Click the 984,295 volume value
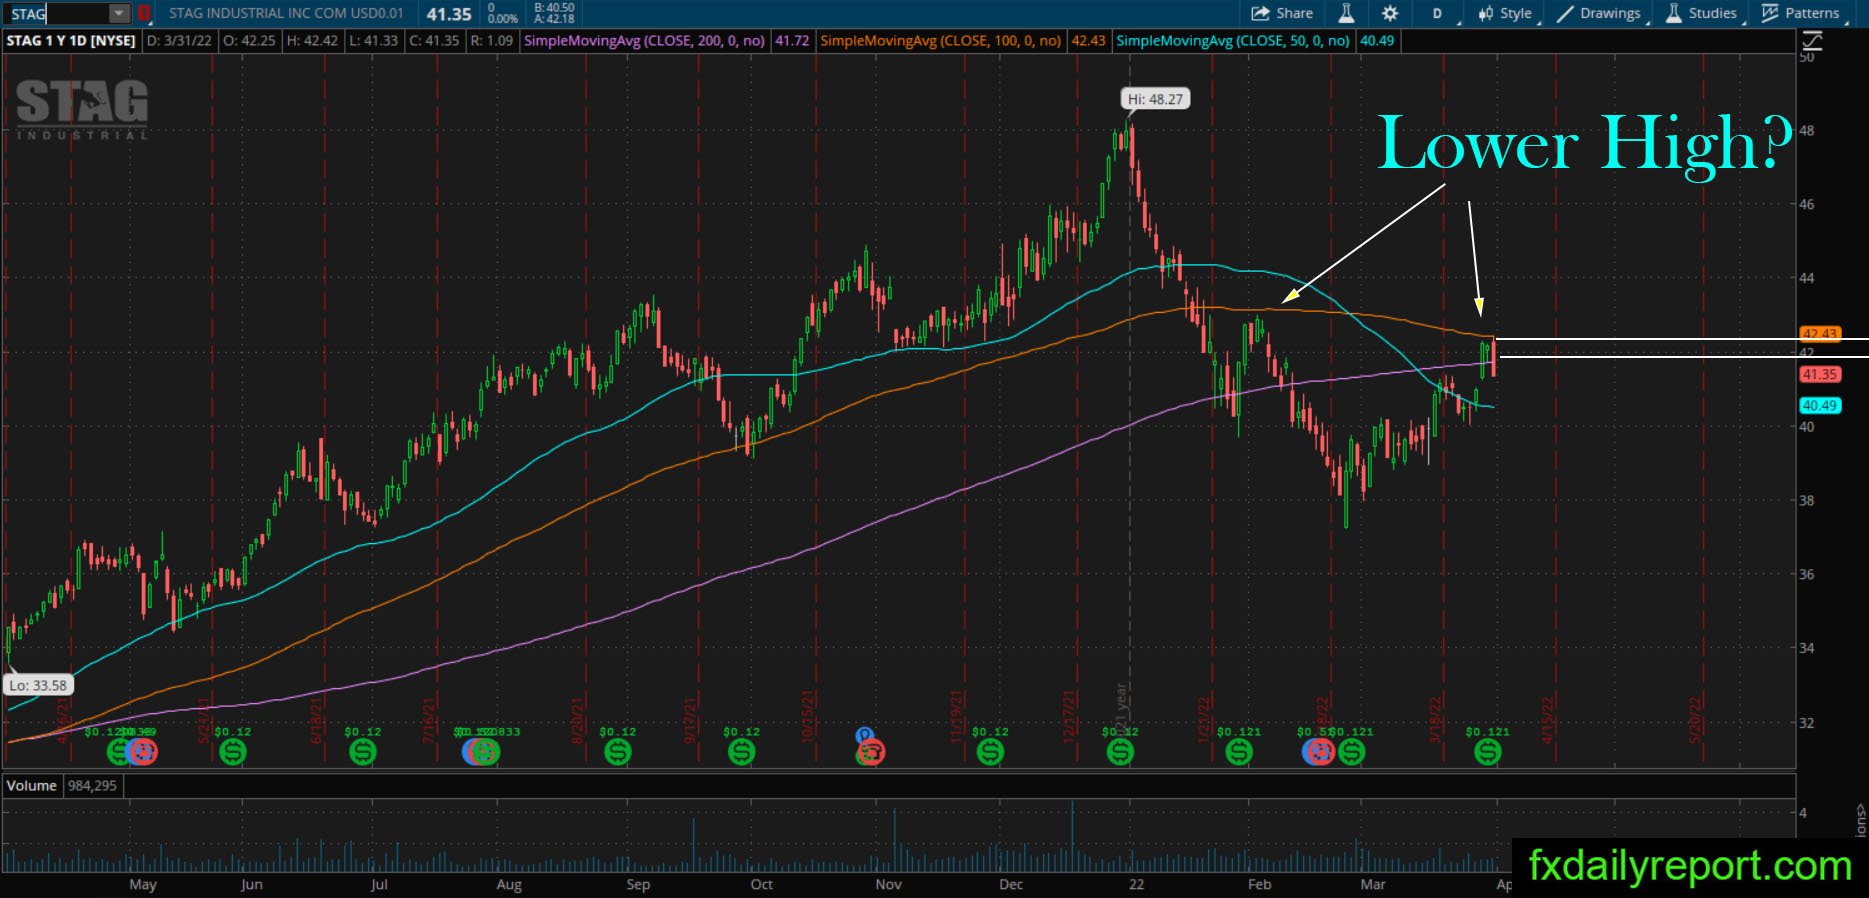This screenshot has width=1869, height=898. [92, 786]
